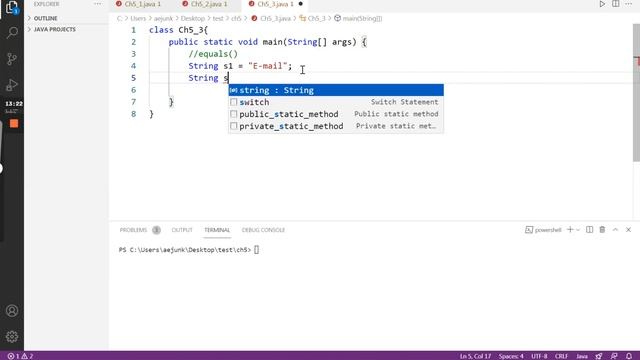
Task: Click the 'ch5' breadcrumb segment
Action: pyautogui.click(x=236, y=18)
